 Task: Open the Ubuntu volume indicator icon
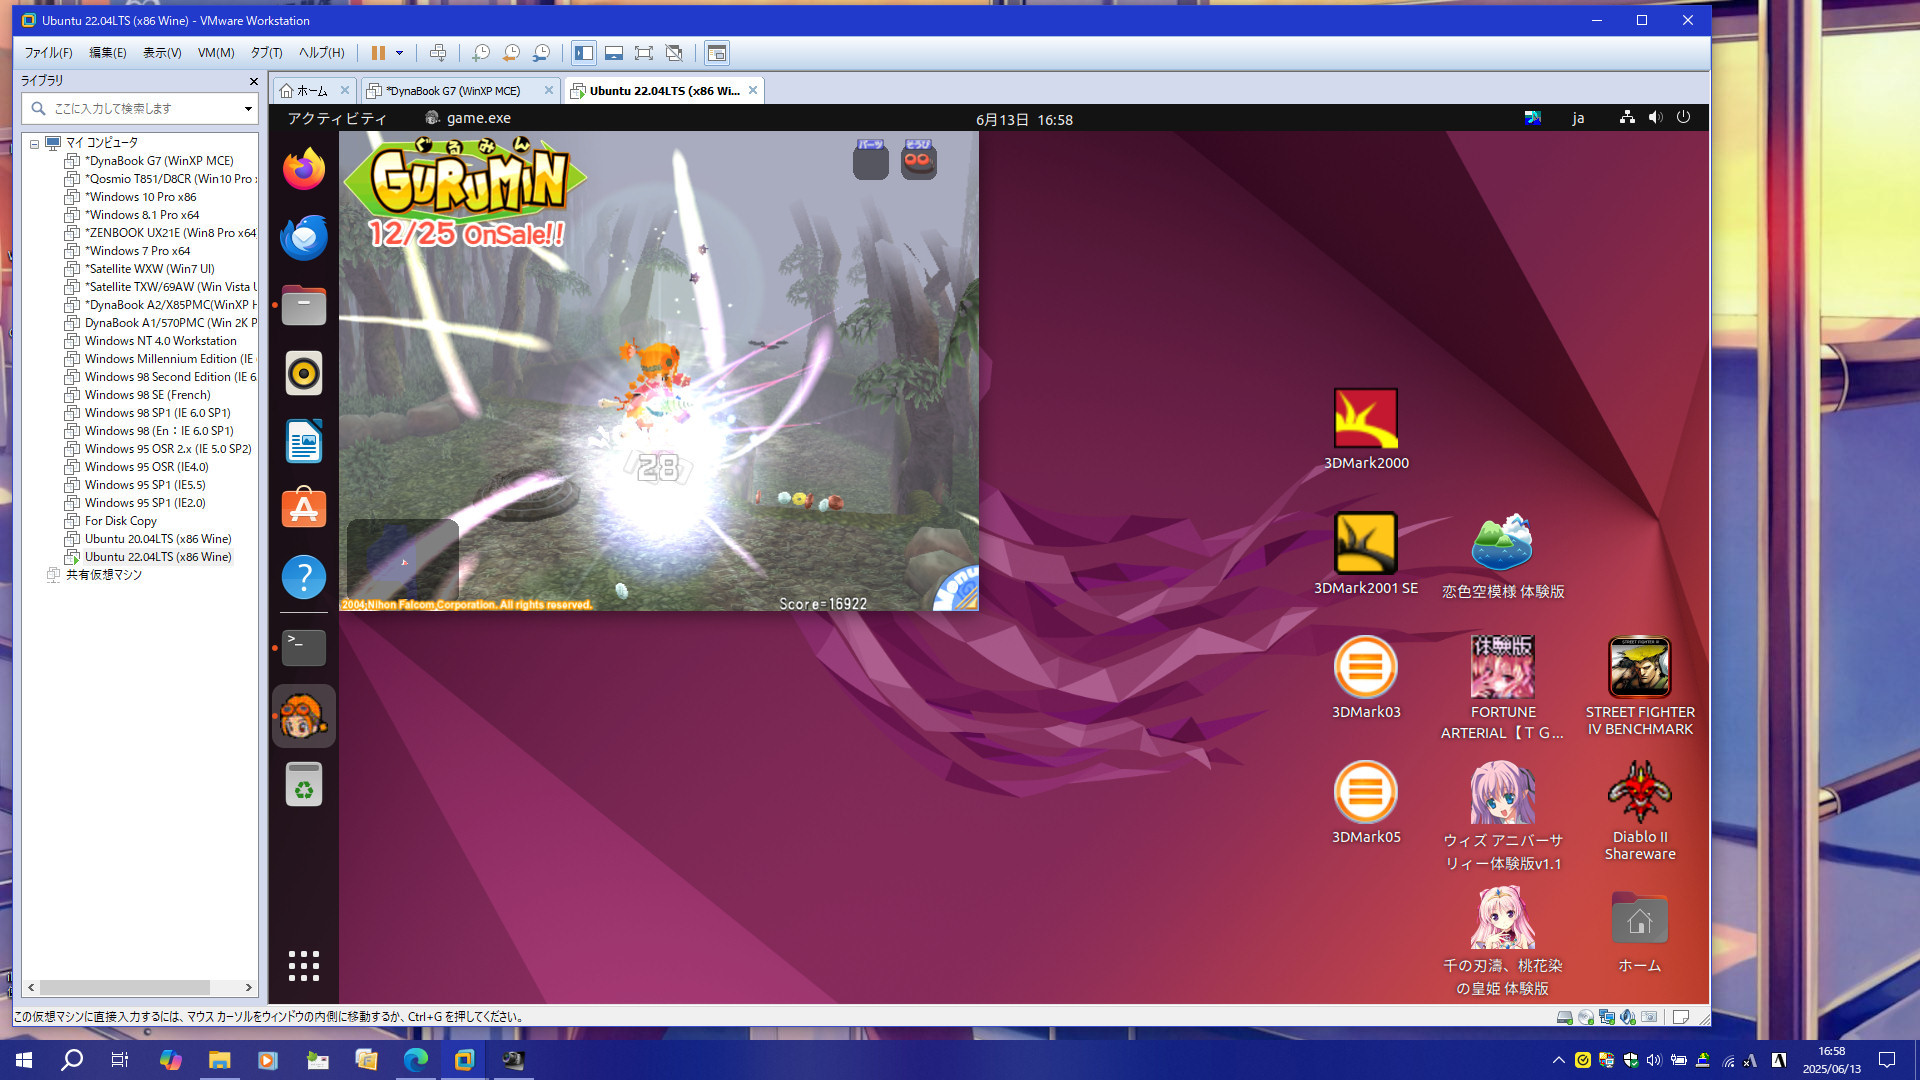click(x=1655, y=117)
